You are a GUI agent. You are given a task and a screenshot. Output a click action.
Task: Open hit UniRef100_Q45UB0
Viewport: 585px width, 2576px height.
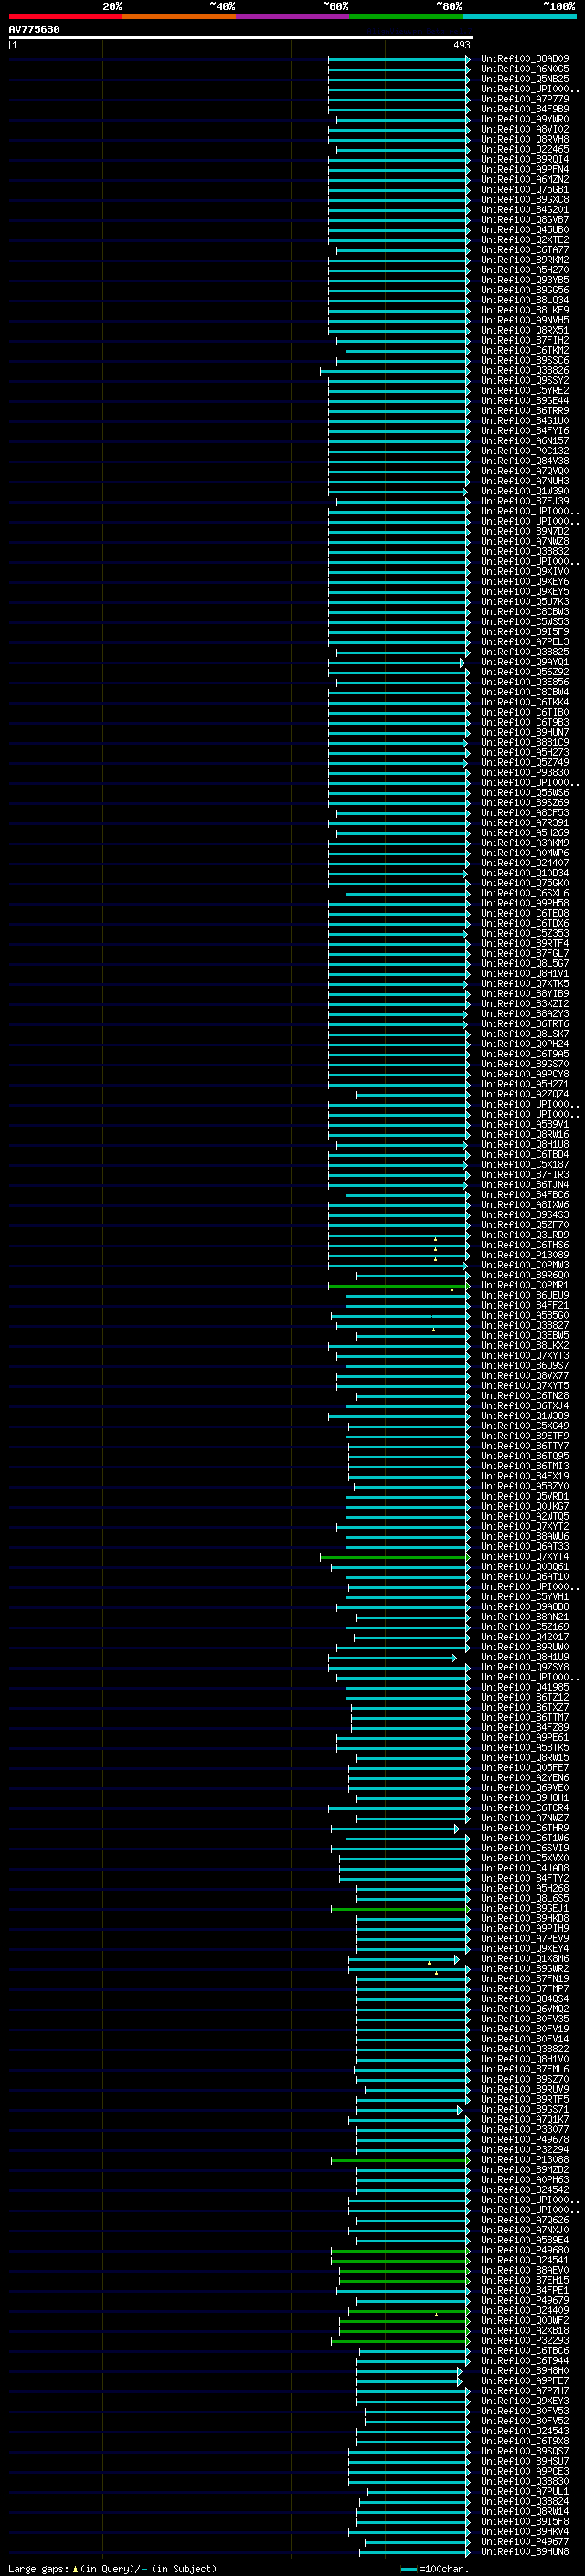pos(524,230)
